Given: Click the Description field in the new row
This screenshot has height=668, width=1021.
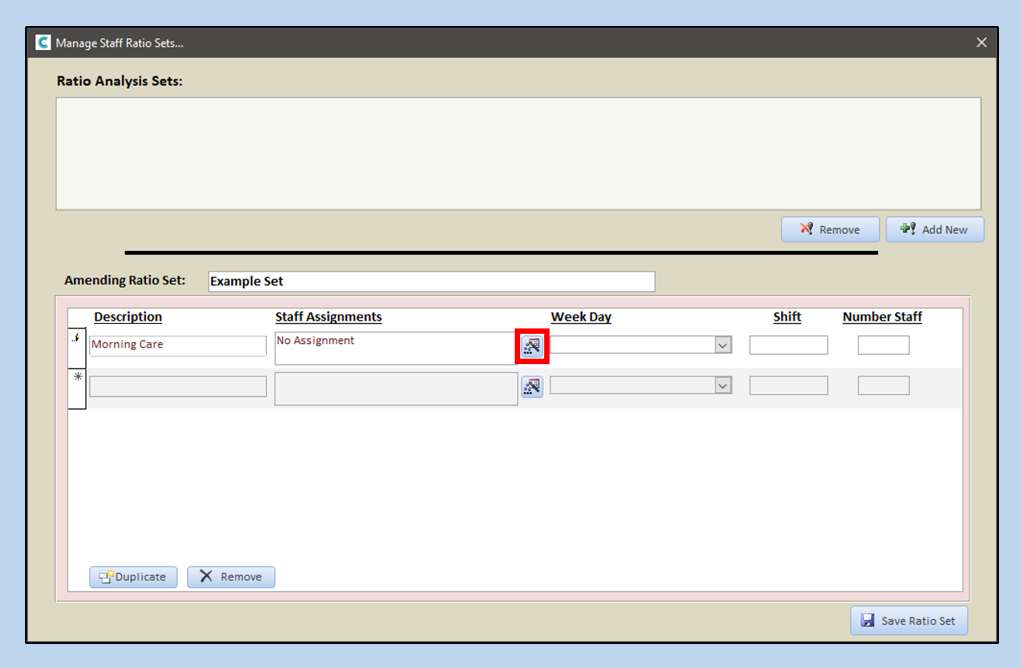Looking at the screenshot, I should pos(178,386).
